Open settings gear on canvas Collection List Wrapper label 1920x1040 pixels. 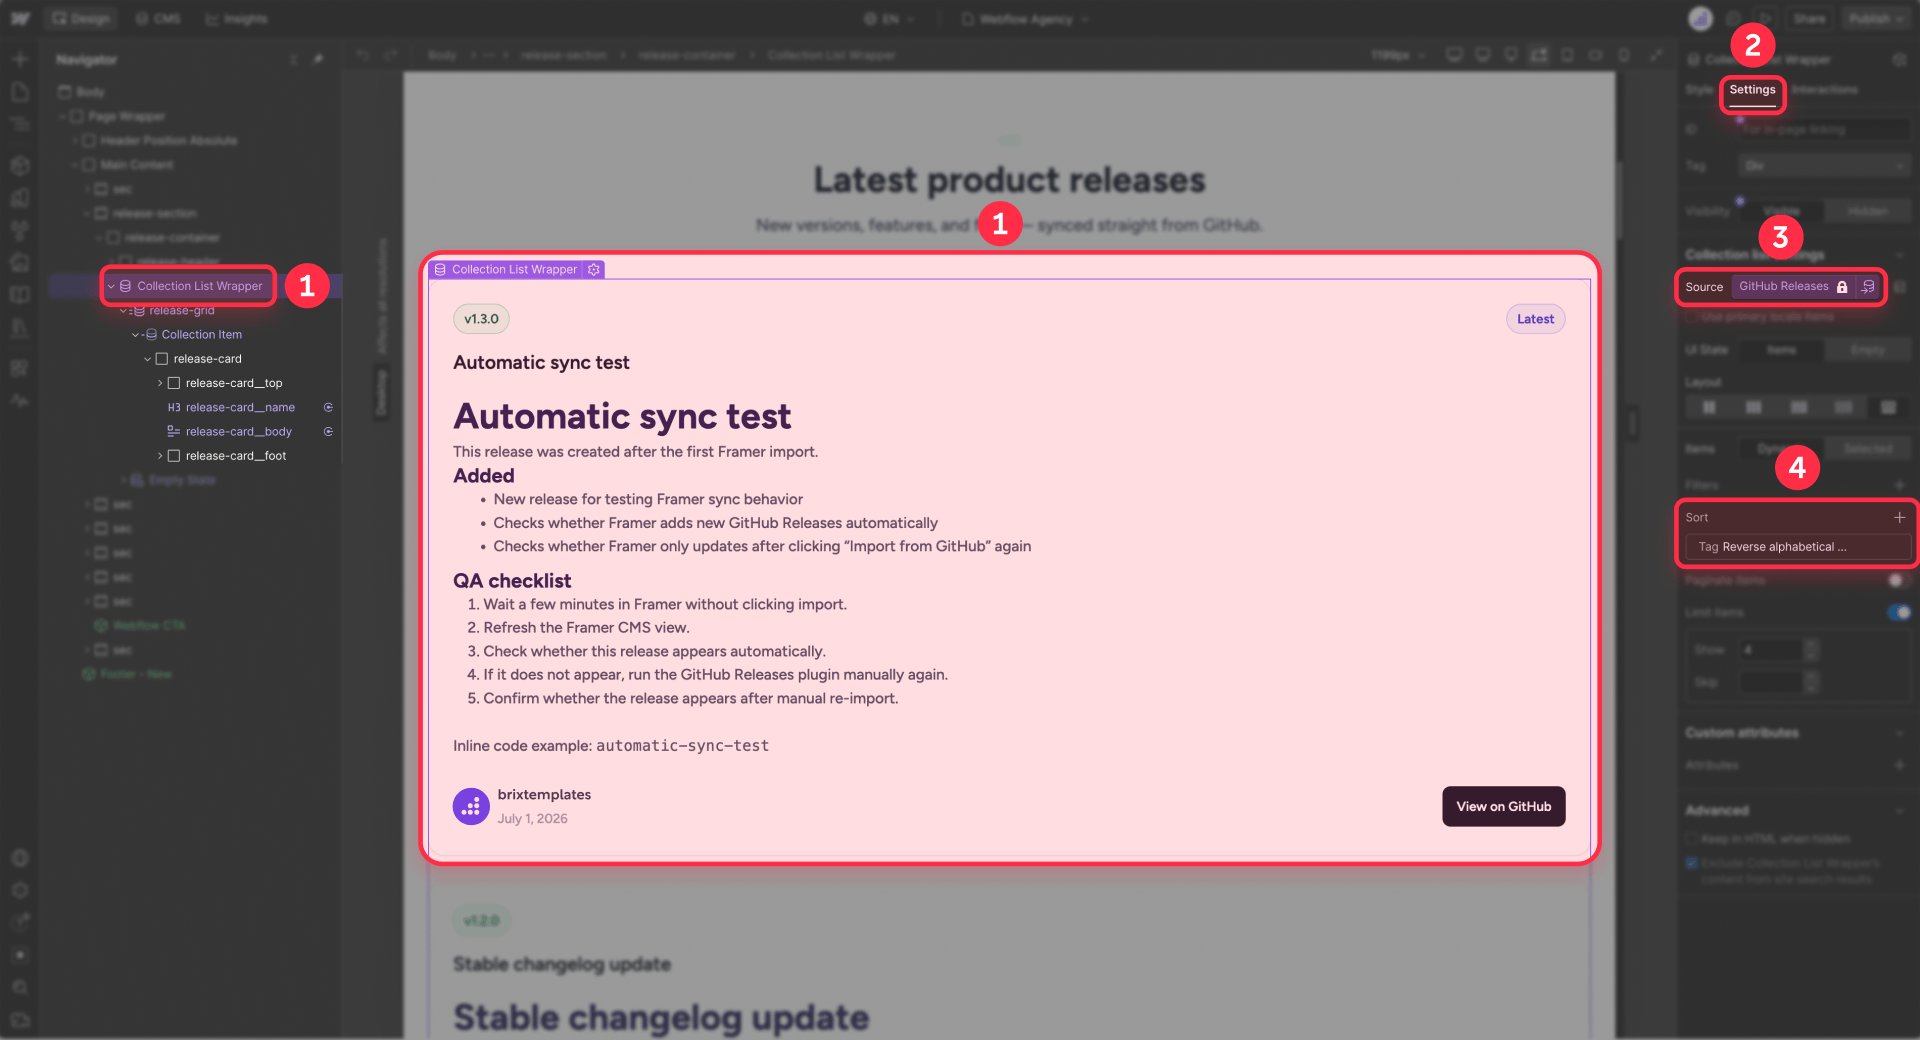point(594,270)
